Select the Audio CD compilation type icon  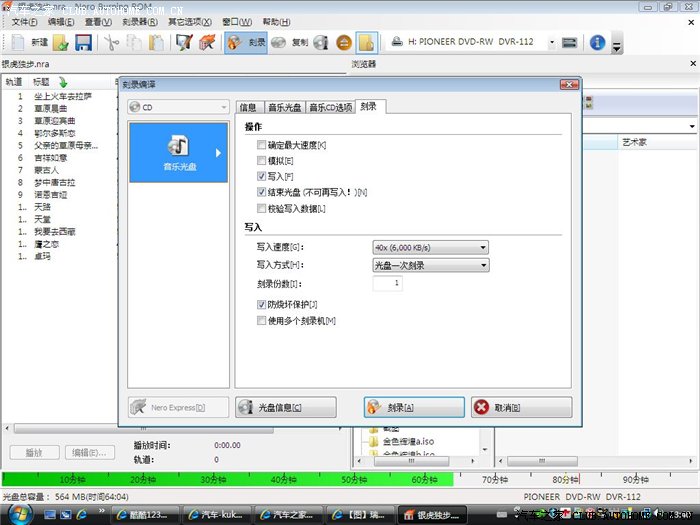coord(179,153)
